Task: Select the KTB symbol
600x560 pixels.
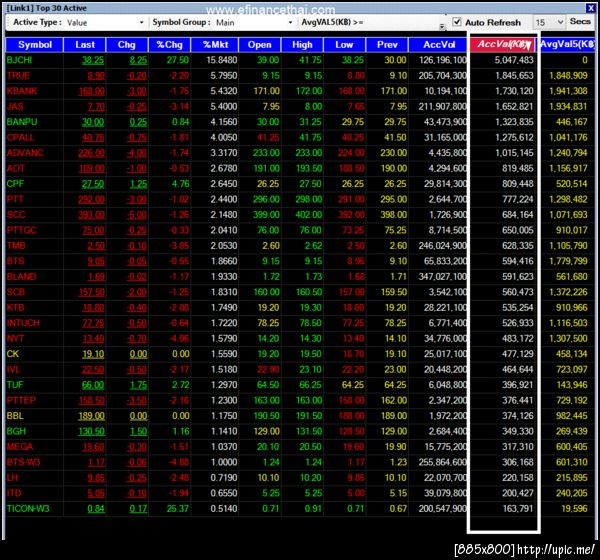Action: pos(15,307)
